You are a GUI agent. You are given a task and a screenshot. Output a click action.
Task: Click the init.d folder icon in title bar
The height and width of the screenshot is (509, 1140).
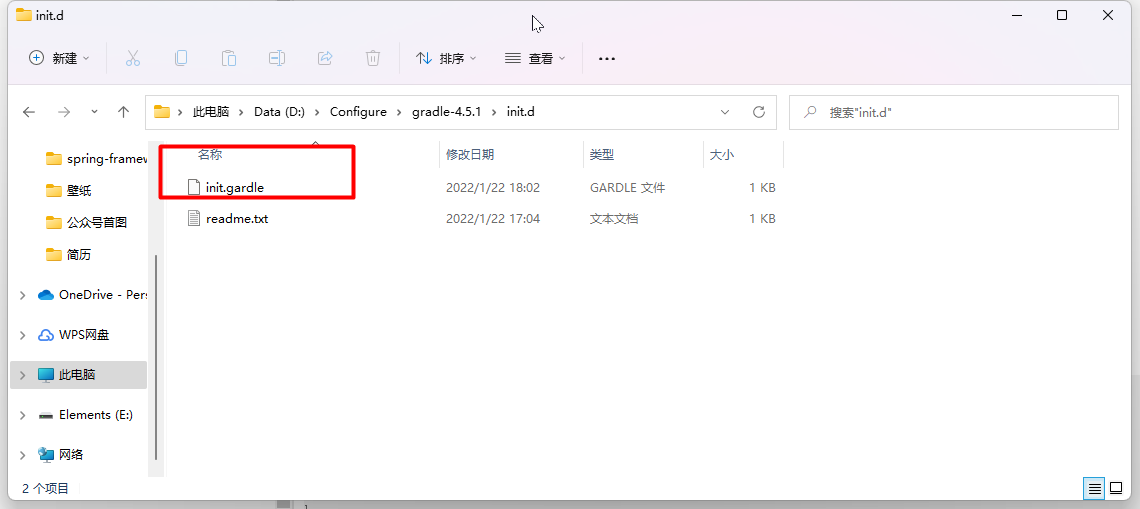[x=23, y=15]
